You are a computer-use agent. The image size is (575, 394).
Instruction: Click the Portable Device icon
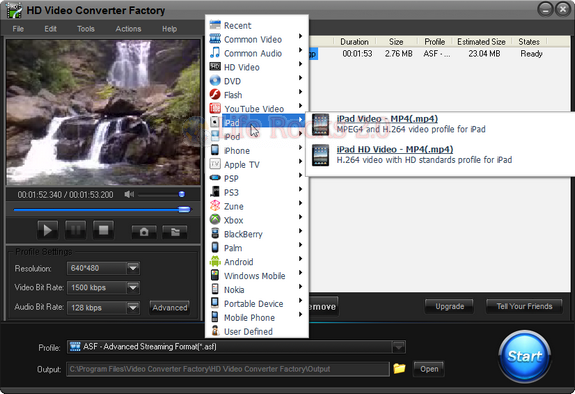point(215,303)
